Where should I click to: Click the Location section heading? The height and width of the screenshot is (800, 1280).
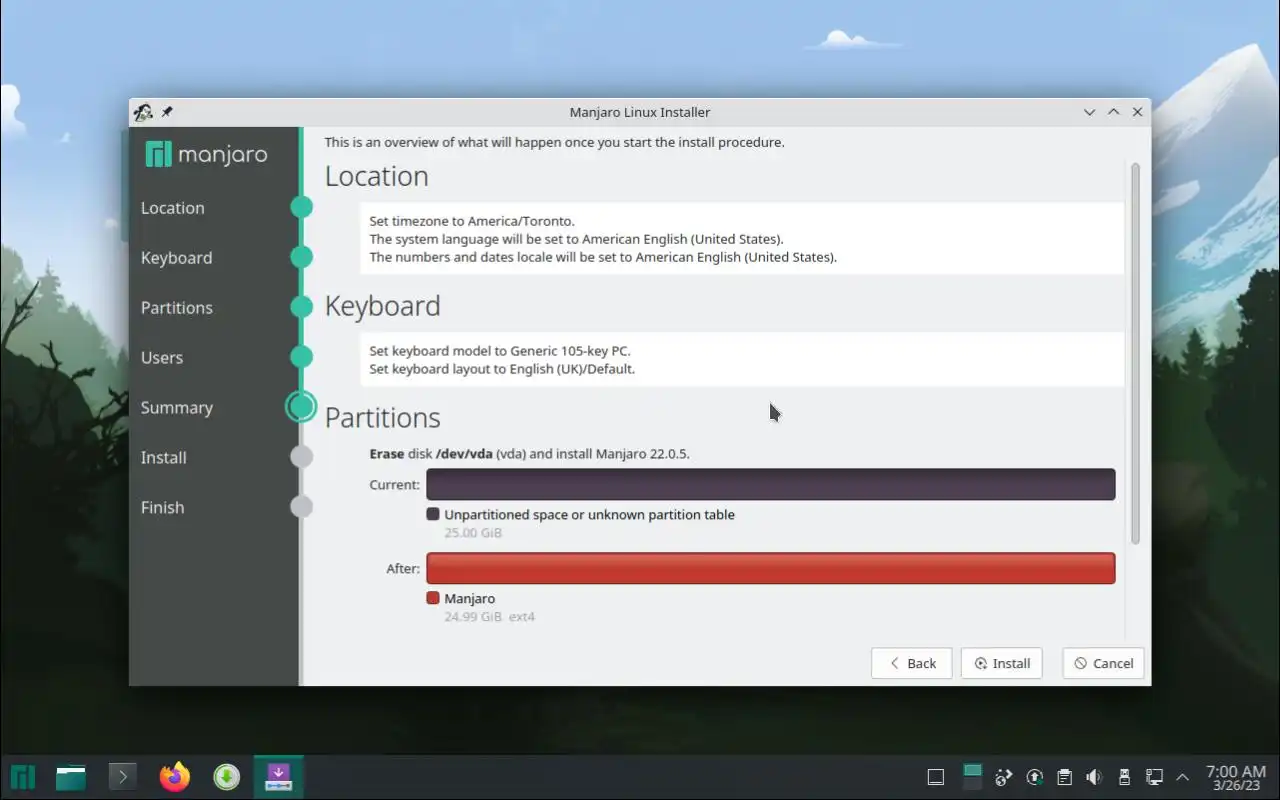tap(376, 176)
